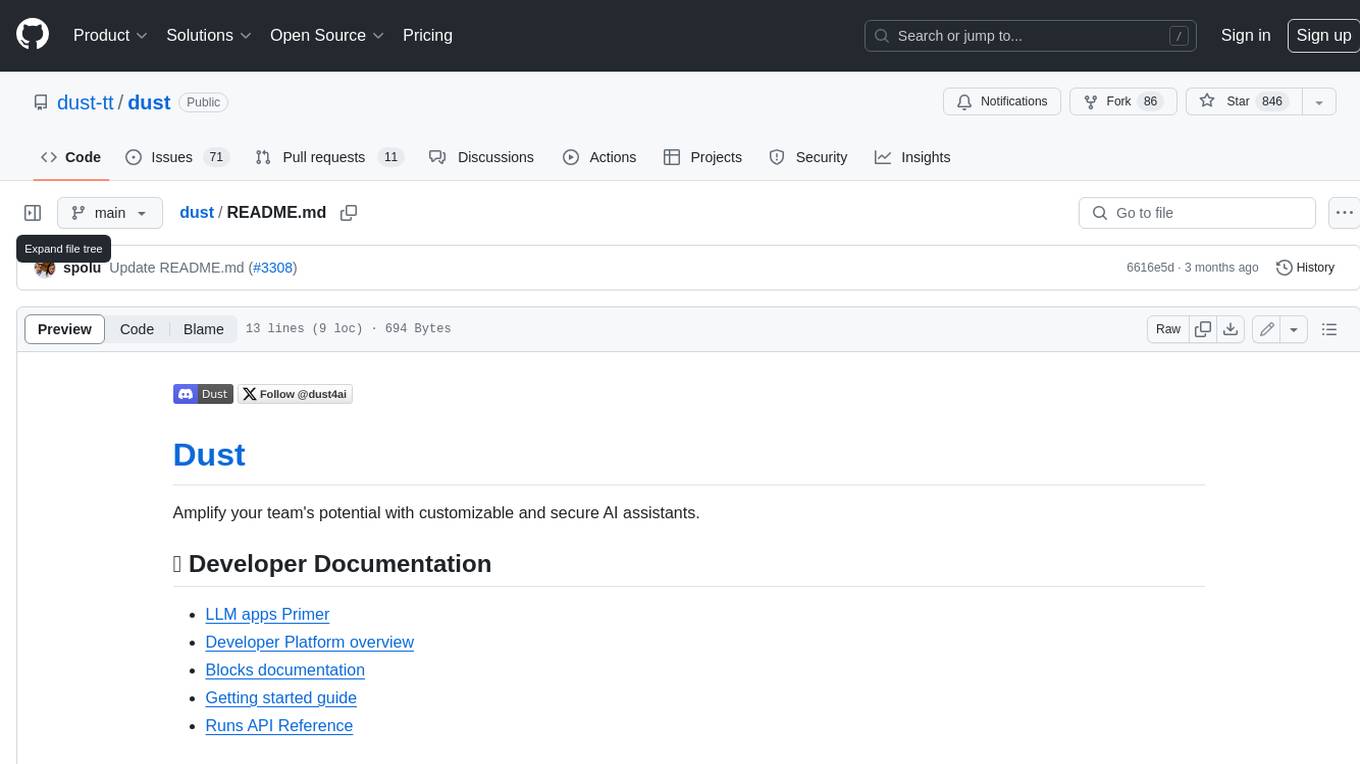Copy the file path icon
The width and height of the screenshot is (1360, 764).
[x=349, y=213]
